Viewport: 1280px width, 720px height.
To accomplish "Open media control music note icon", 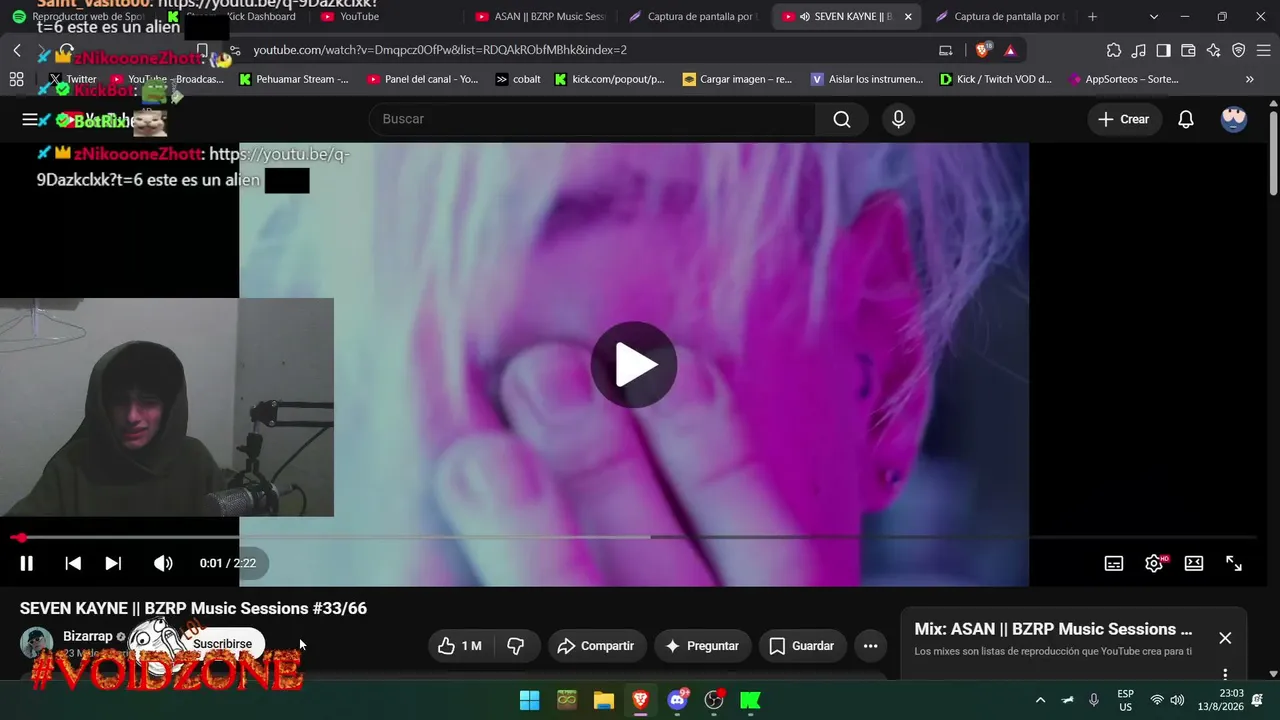I will [1139, 50].
